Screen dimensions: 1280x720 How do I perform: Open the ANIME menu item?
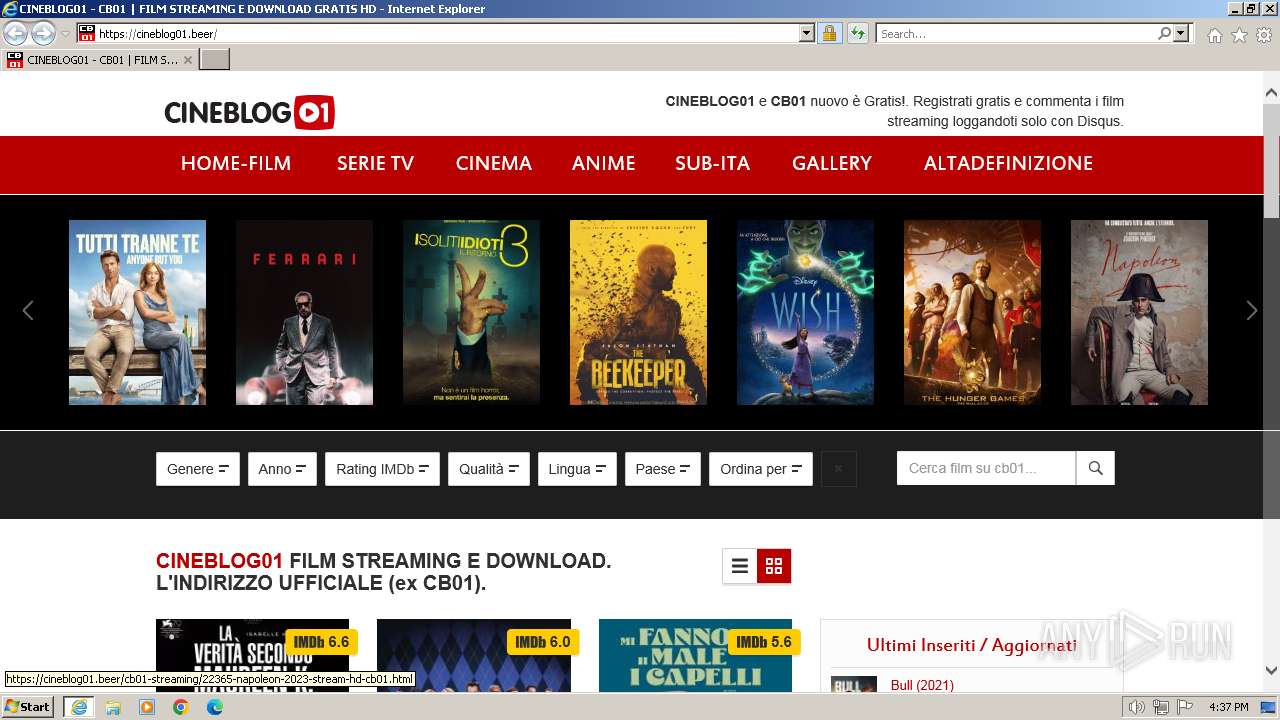click(x=604, y=163)
